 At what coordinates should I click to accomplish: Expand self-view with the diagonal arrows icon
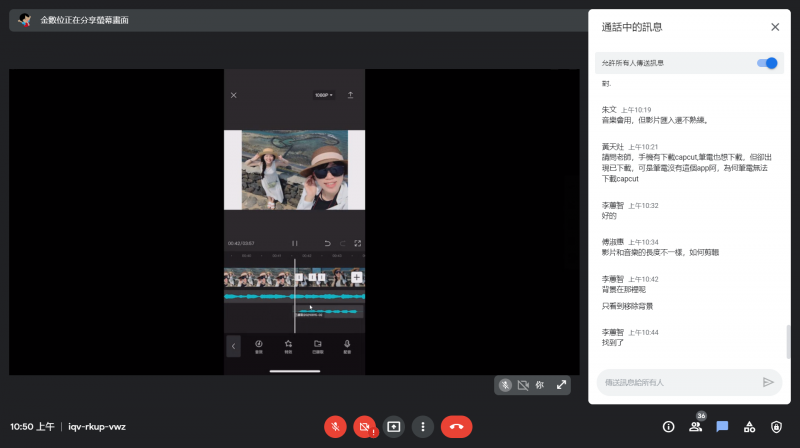561,385
